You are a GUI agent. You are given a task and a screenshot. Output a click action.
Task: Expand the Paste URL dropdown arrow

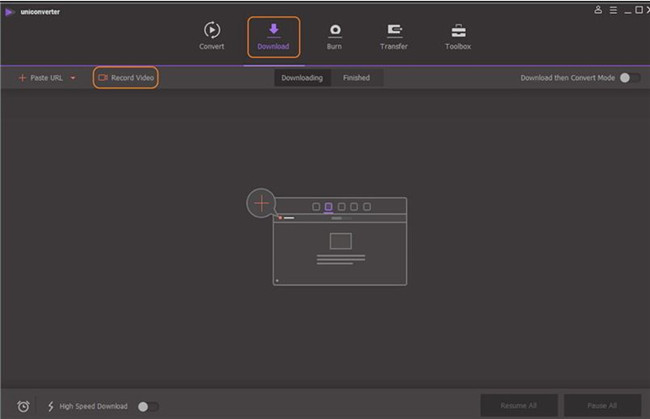coord(73,77)
